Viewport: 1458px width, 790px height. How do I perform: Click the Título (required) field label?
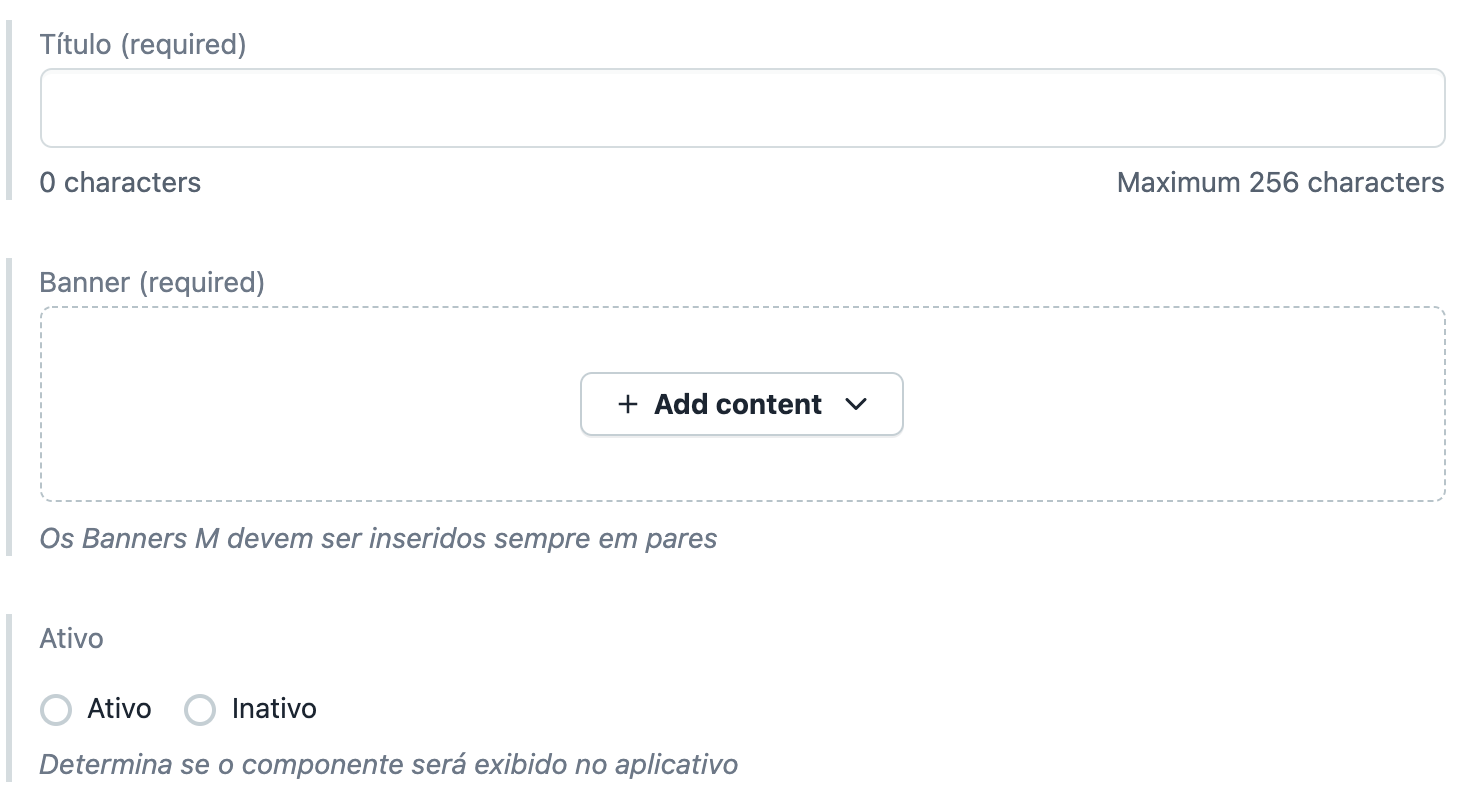pos(142,45)
